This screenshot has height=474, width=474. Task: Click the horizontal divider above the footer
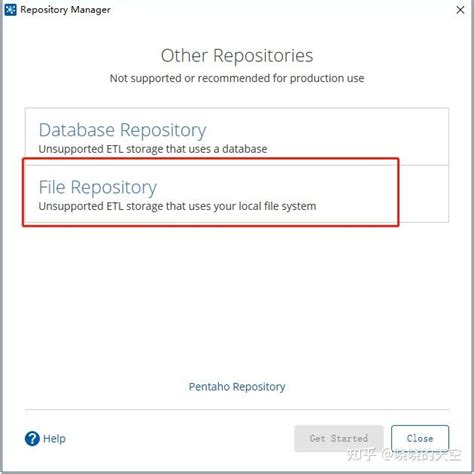tap(237, 409)
